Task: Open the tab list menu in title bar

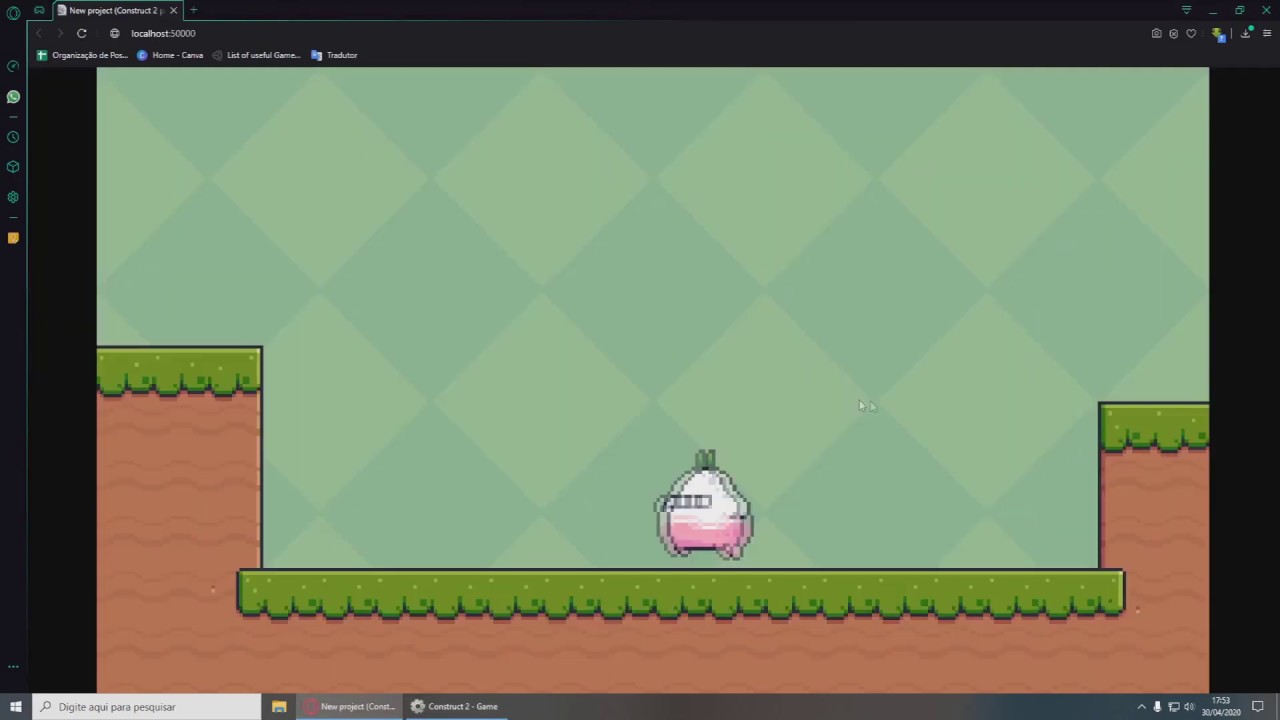Action: pos(1186,10)
